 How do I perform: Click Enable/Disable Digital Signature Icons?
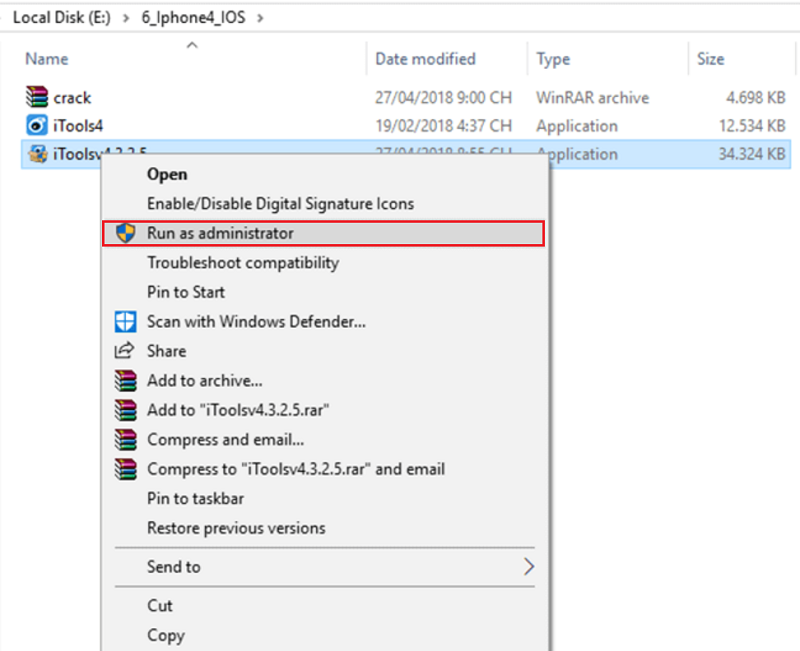click(280, 203)
